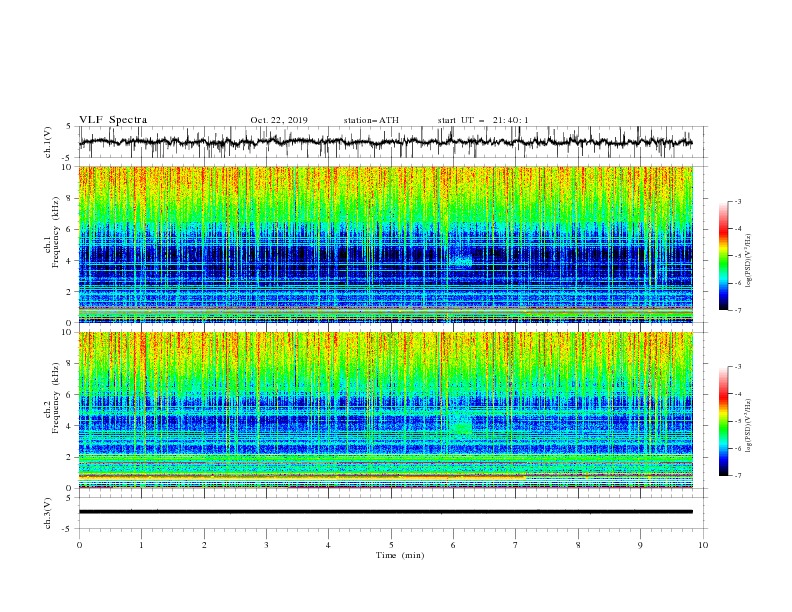Click time axis tick label "4"
The width and height of the screenshot is (792, 612).
pos(329,545)
